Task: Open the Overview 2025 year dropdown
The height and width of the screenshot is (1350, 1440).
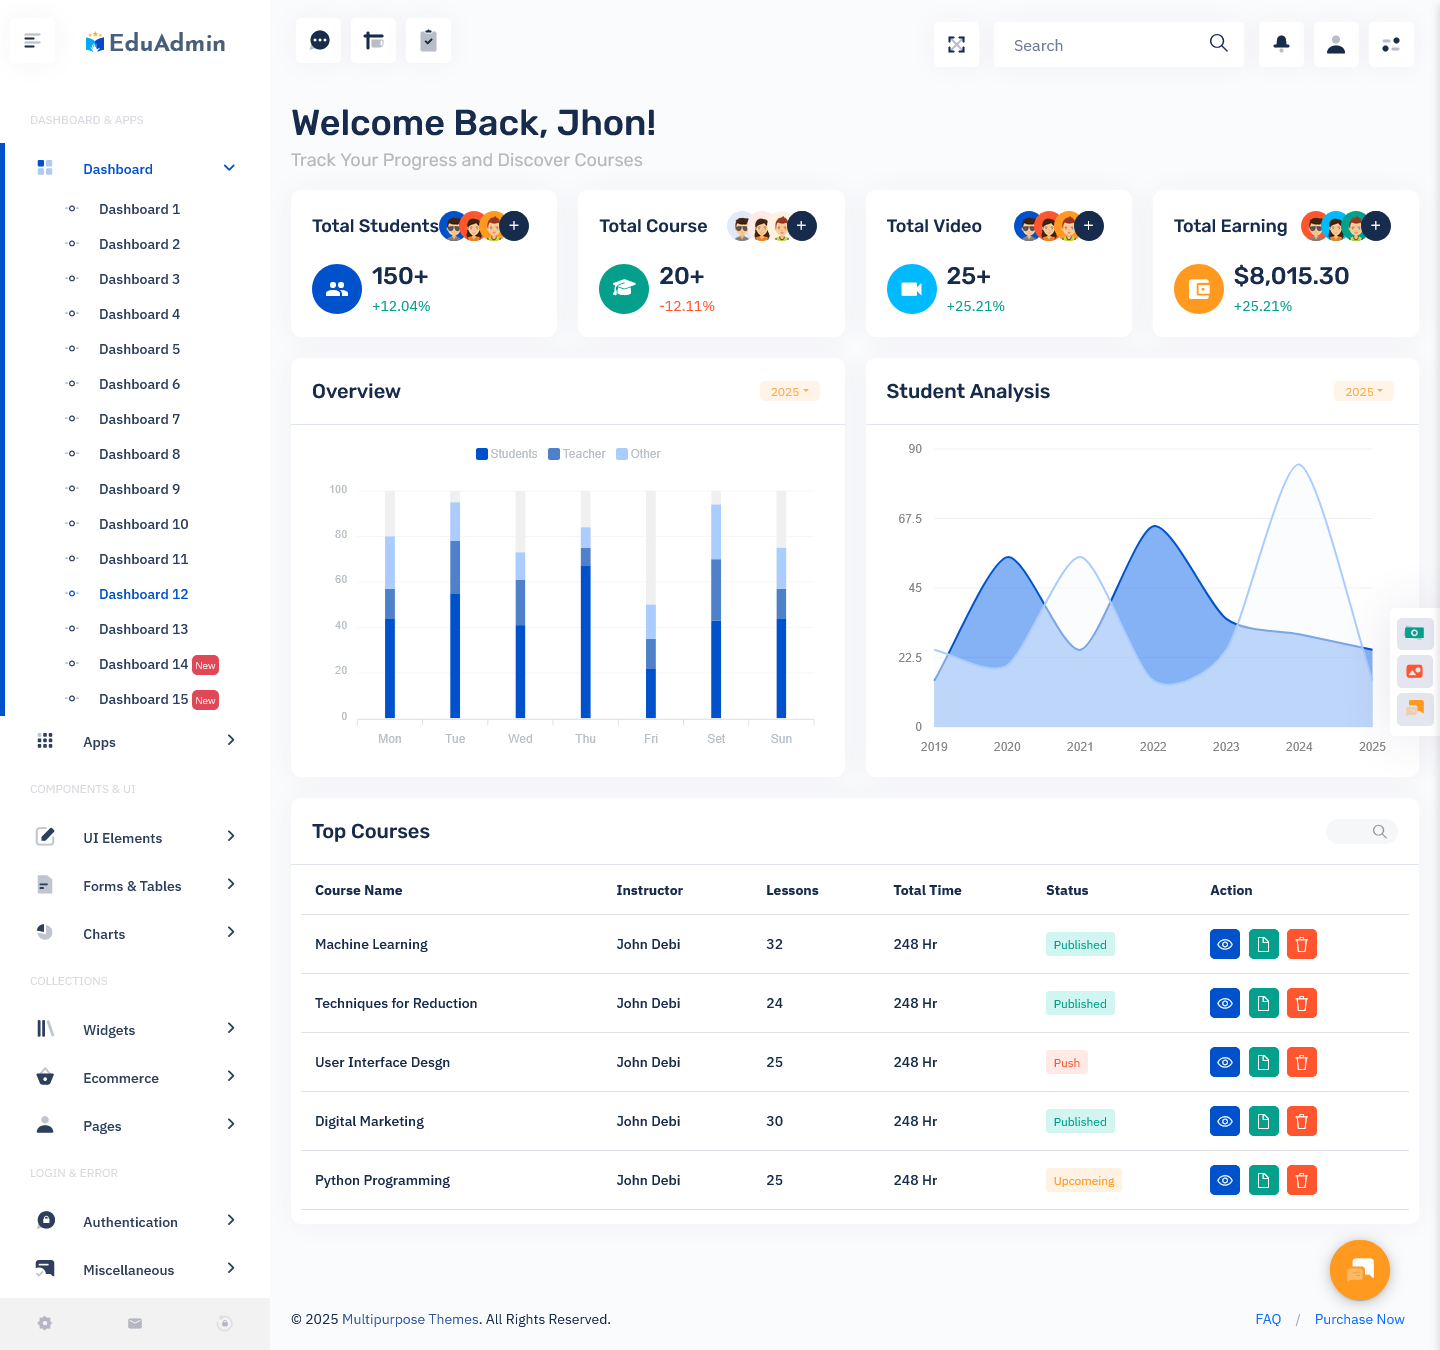Action: click(789, 392)
